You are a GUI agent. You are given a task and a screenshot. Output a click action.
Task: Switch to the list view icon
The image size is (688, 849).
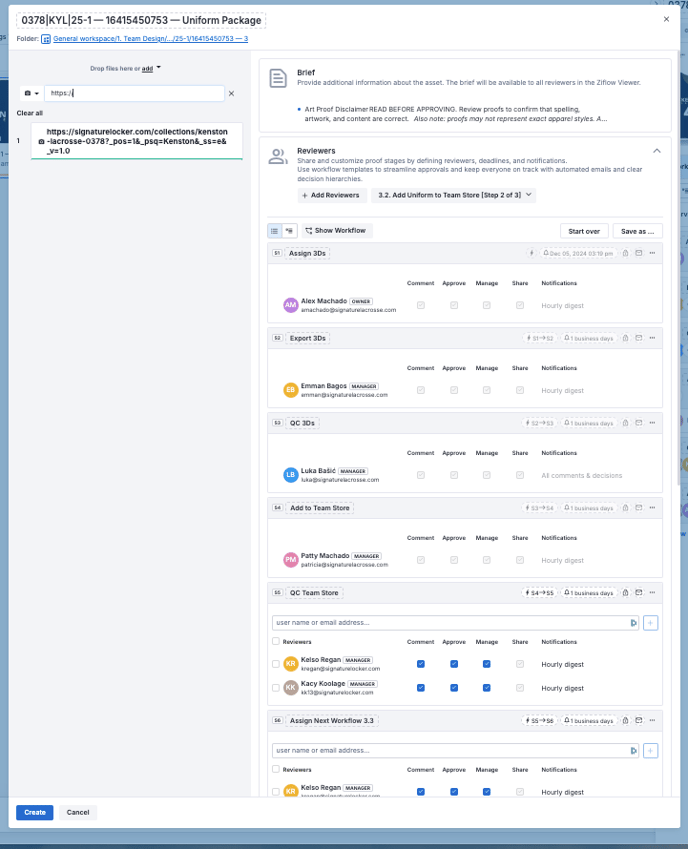pos(275,230)
